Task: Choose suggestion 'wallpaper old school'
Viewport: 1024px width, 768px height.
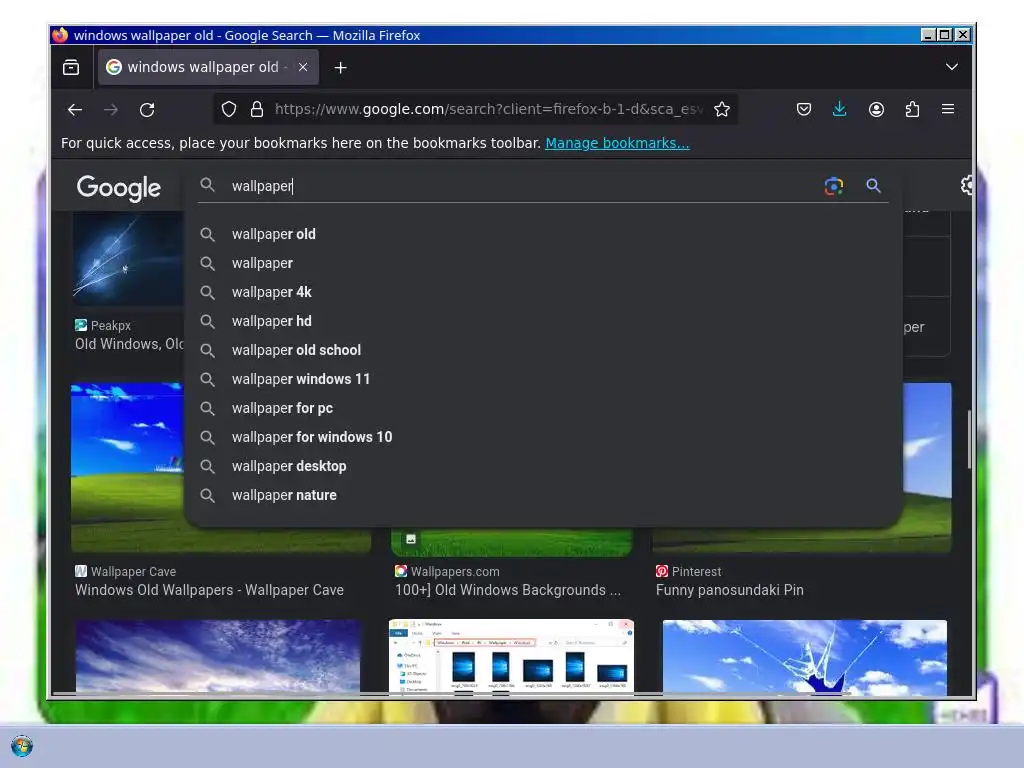Action: pyautogui.click(x=543, y=350)
